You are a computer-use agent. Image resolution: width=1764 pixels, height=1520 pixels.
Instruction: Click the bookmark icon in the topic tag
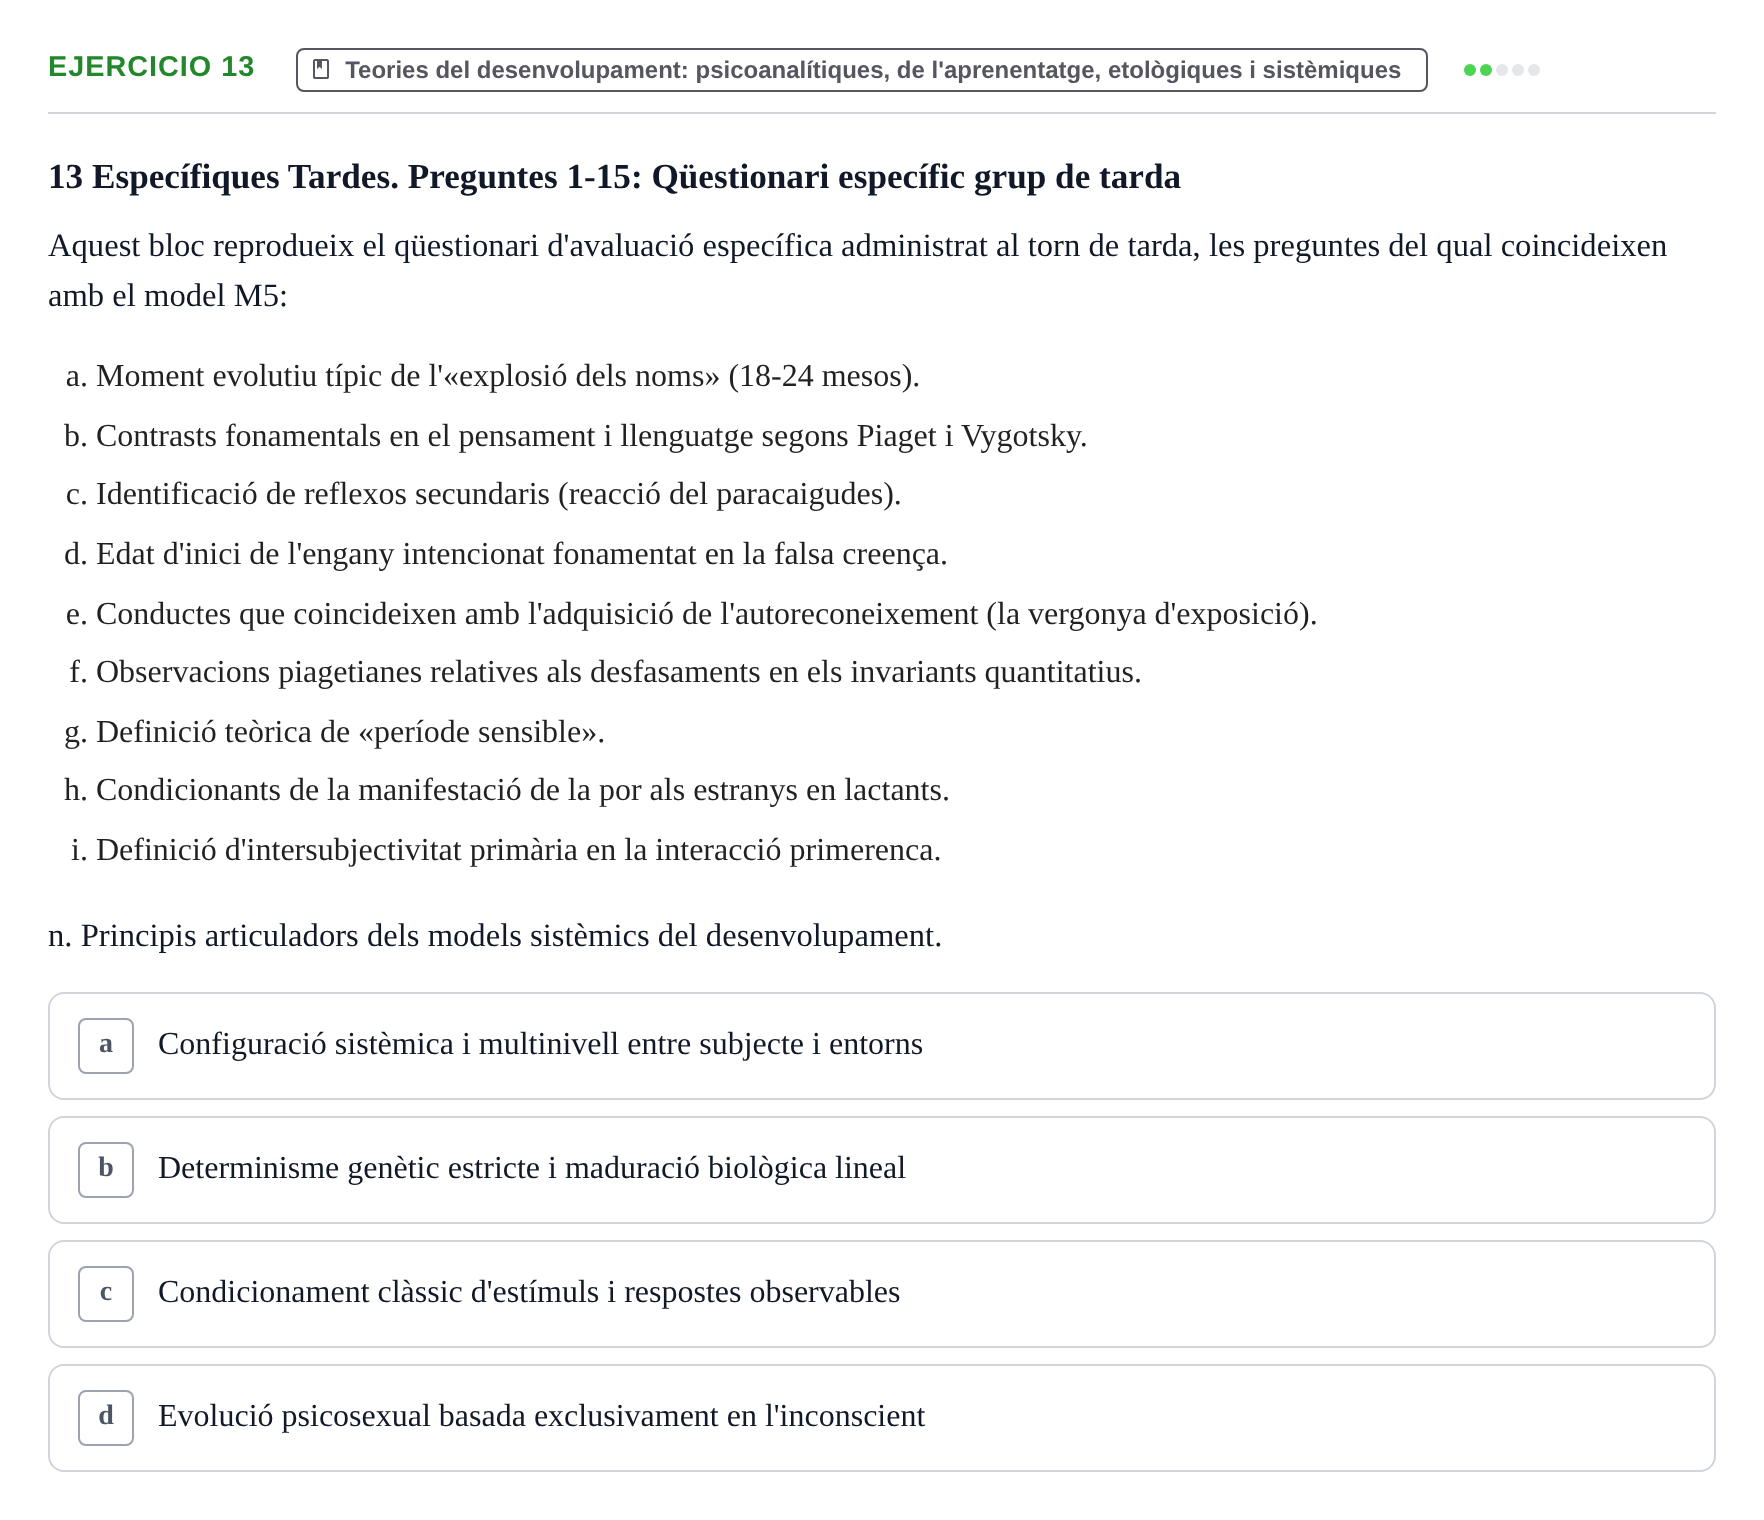point(321,69)
